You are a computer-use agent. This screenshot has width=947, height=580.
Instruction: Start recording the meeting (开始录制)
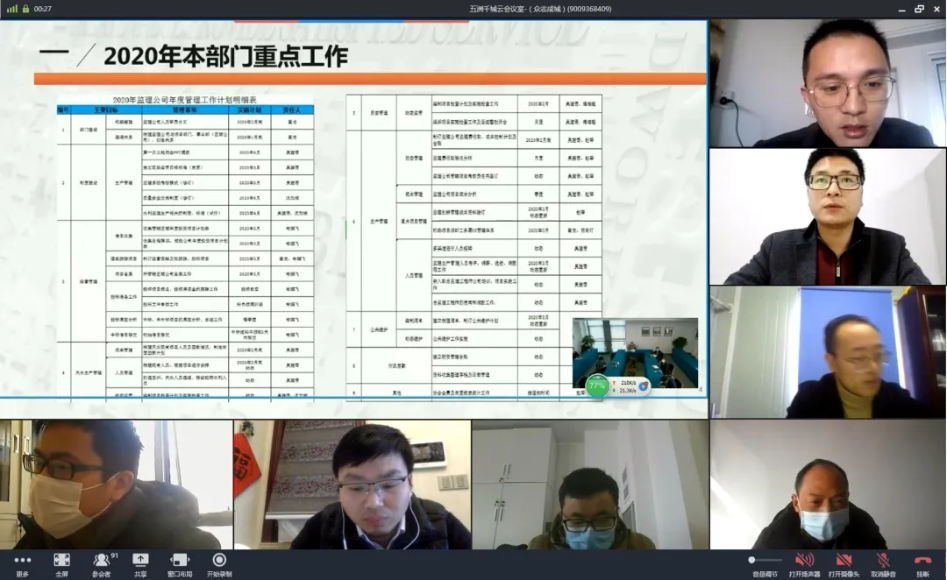tap(219, 562)
